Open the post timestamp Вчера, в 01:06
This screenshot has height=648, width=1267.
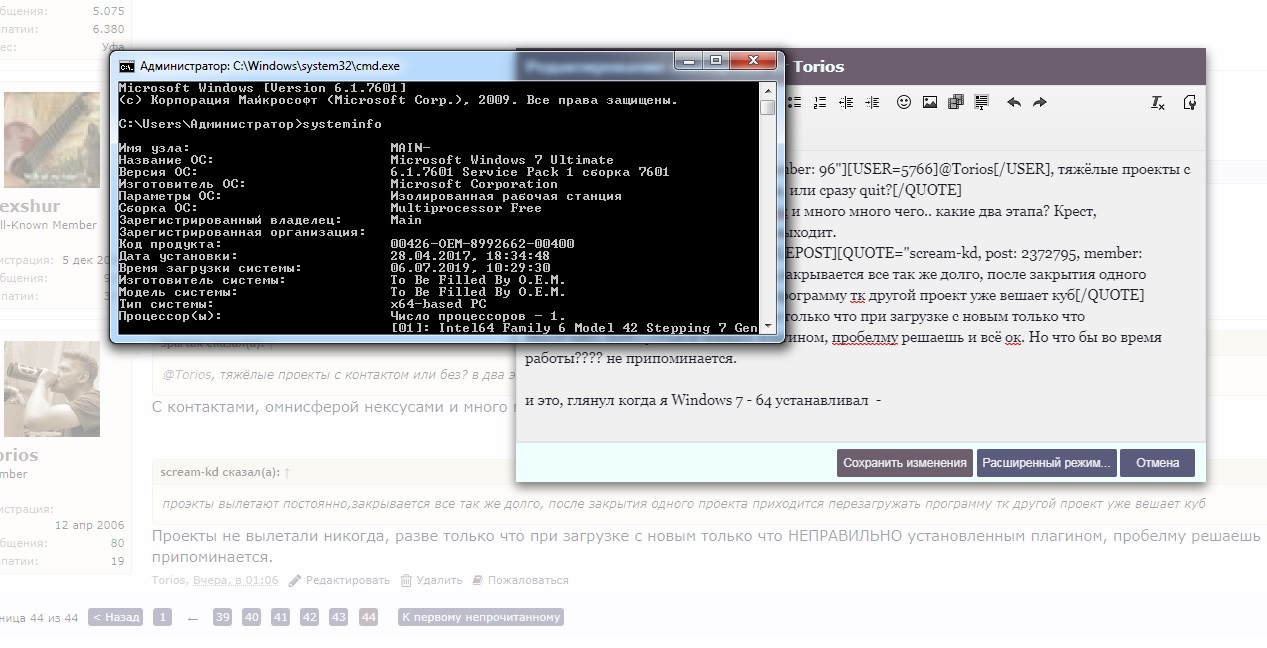click(x=236, y=580)
